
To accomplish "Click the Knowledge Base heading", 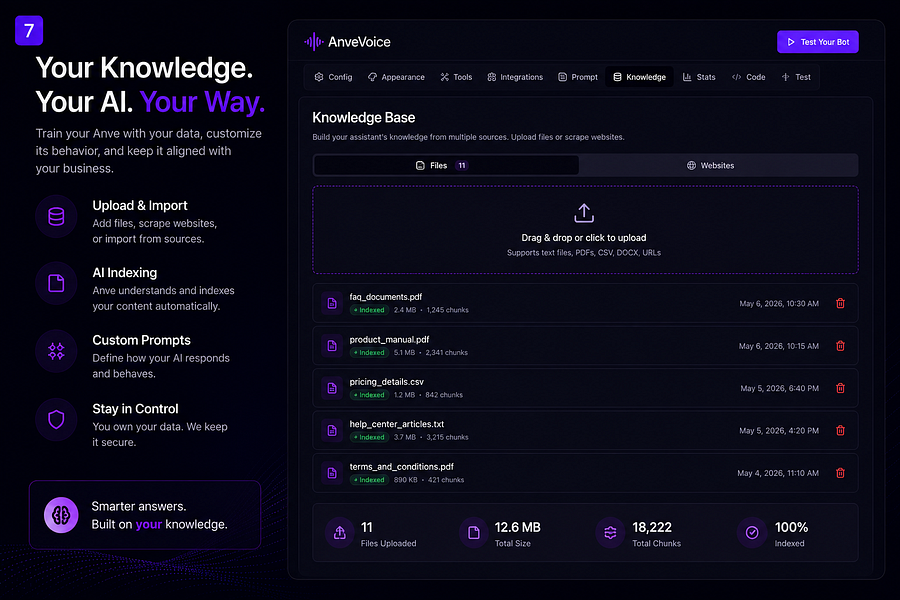I will [x=363, y=118].
